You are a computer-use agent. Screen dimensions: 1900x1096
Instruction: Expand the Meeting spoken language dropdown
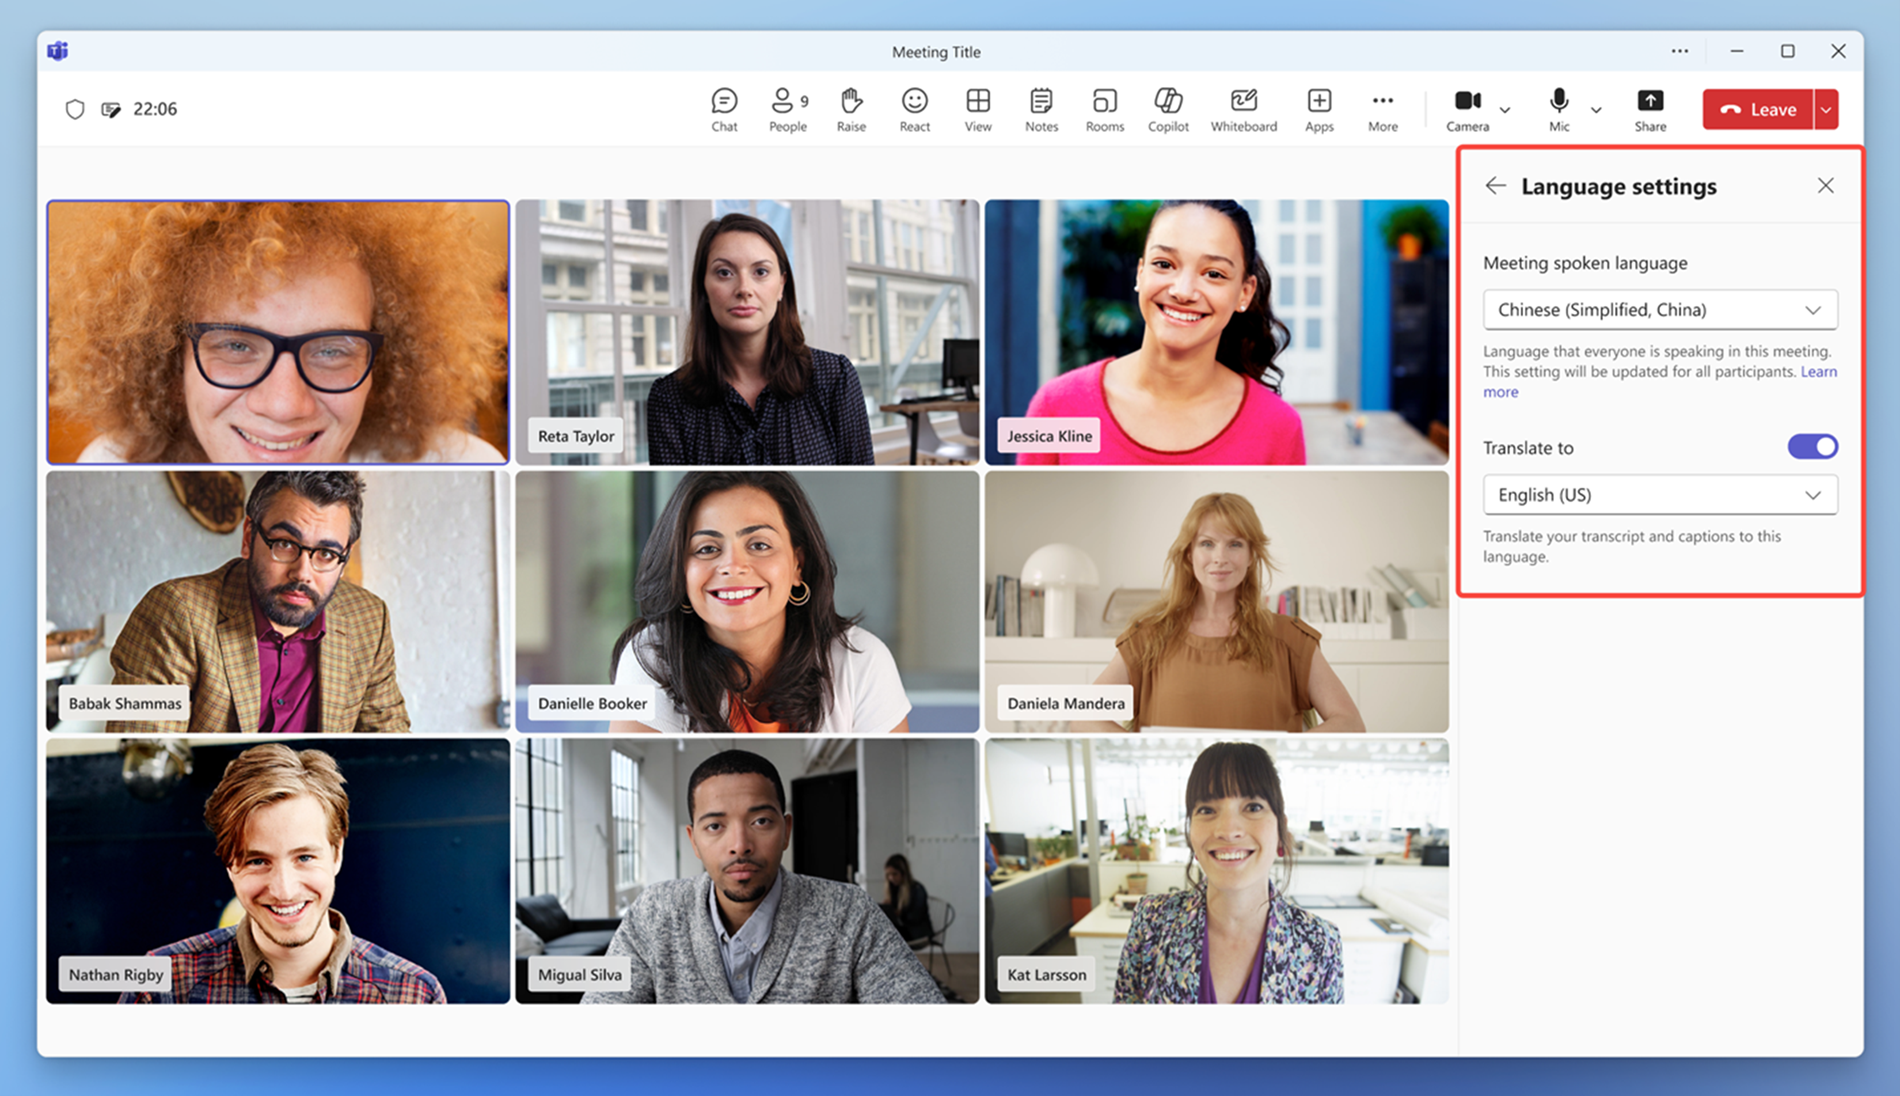tap(1659, 310)
